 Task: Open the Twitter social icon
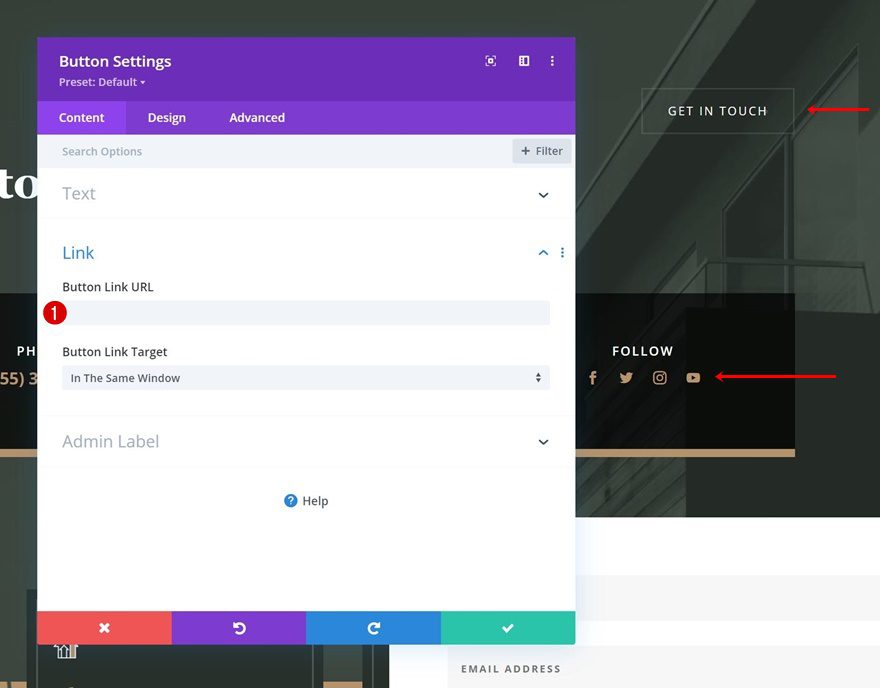[x=626, y=378]
